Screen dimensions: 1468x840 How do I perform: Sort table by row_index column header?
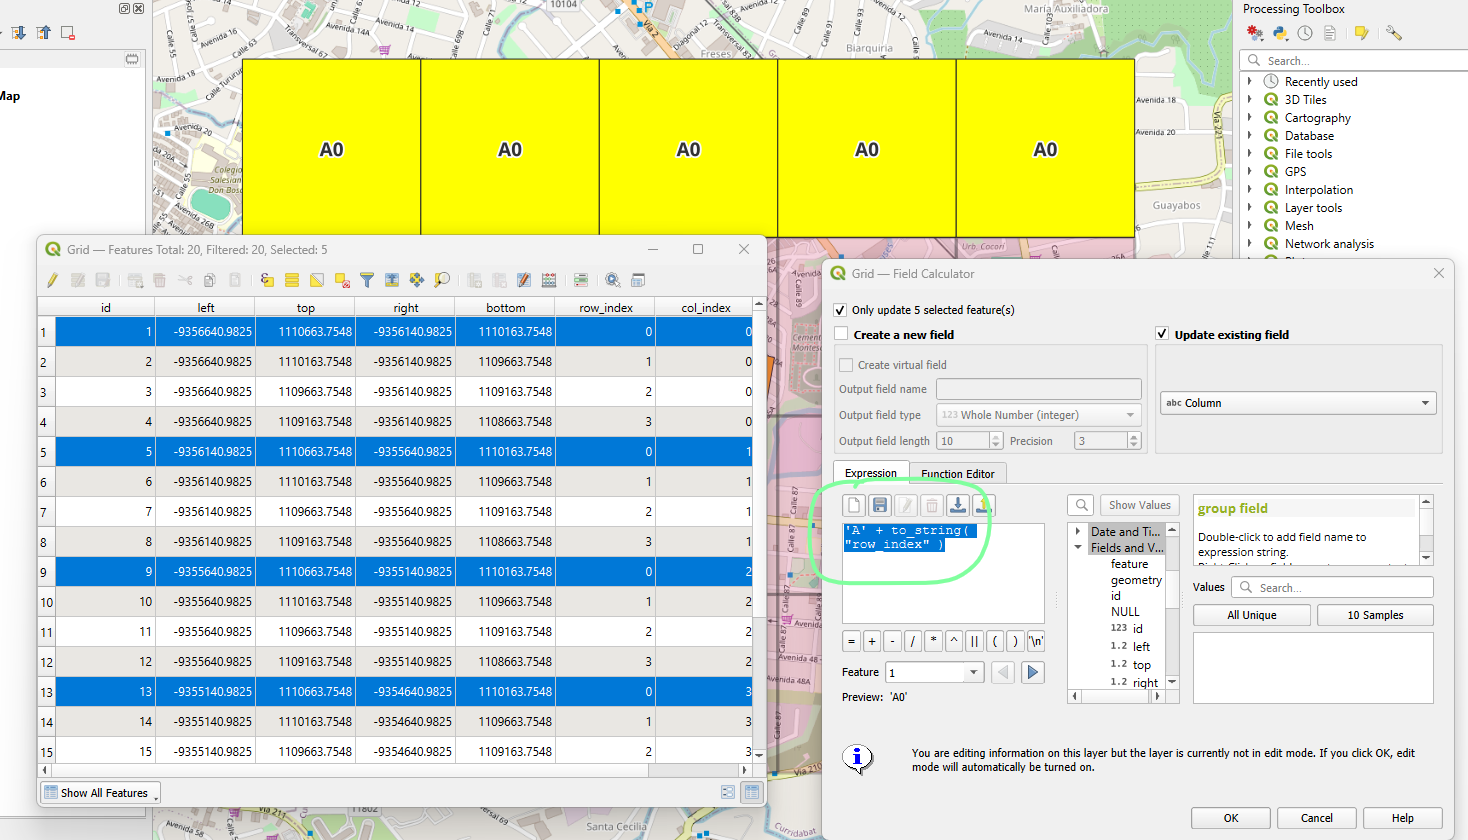(x=605, y=308)
